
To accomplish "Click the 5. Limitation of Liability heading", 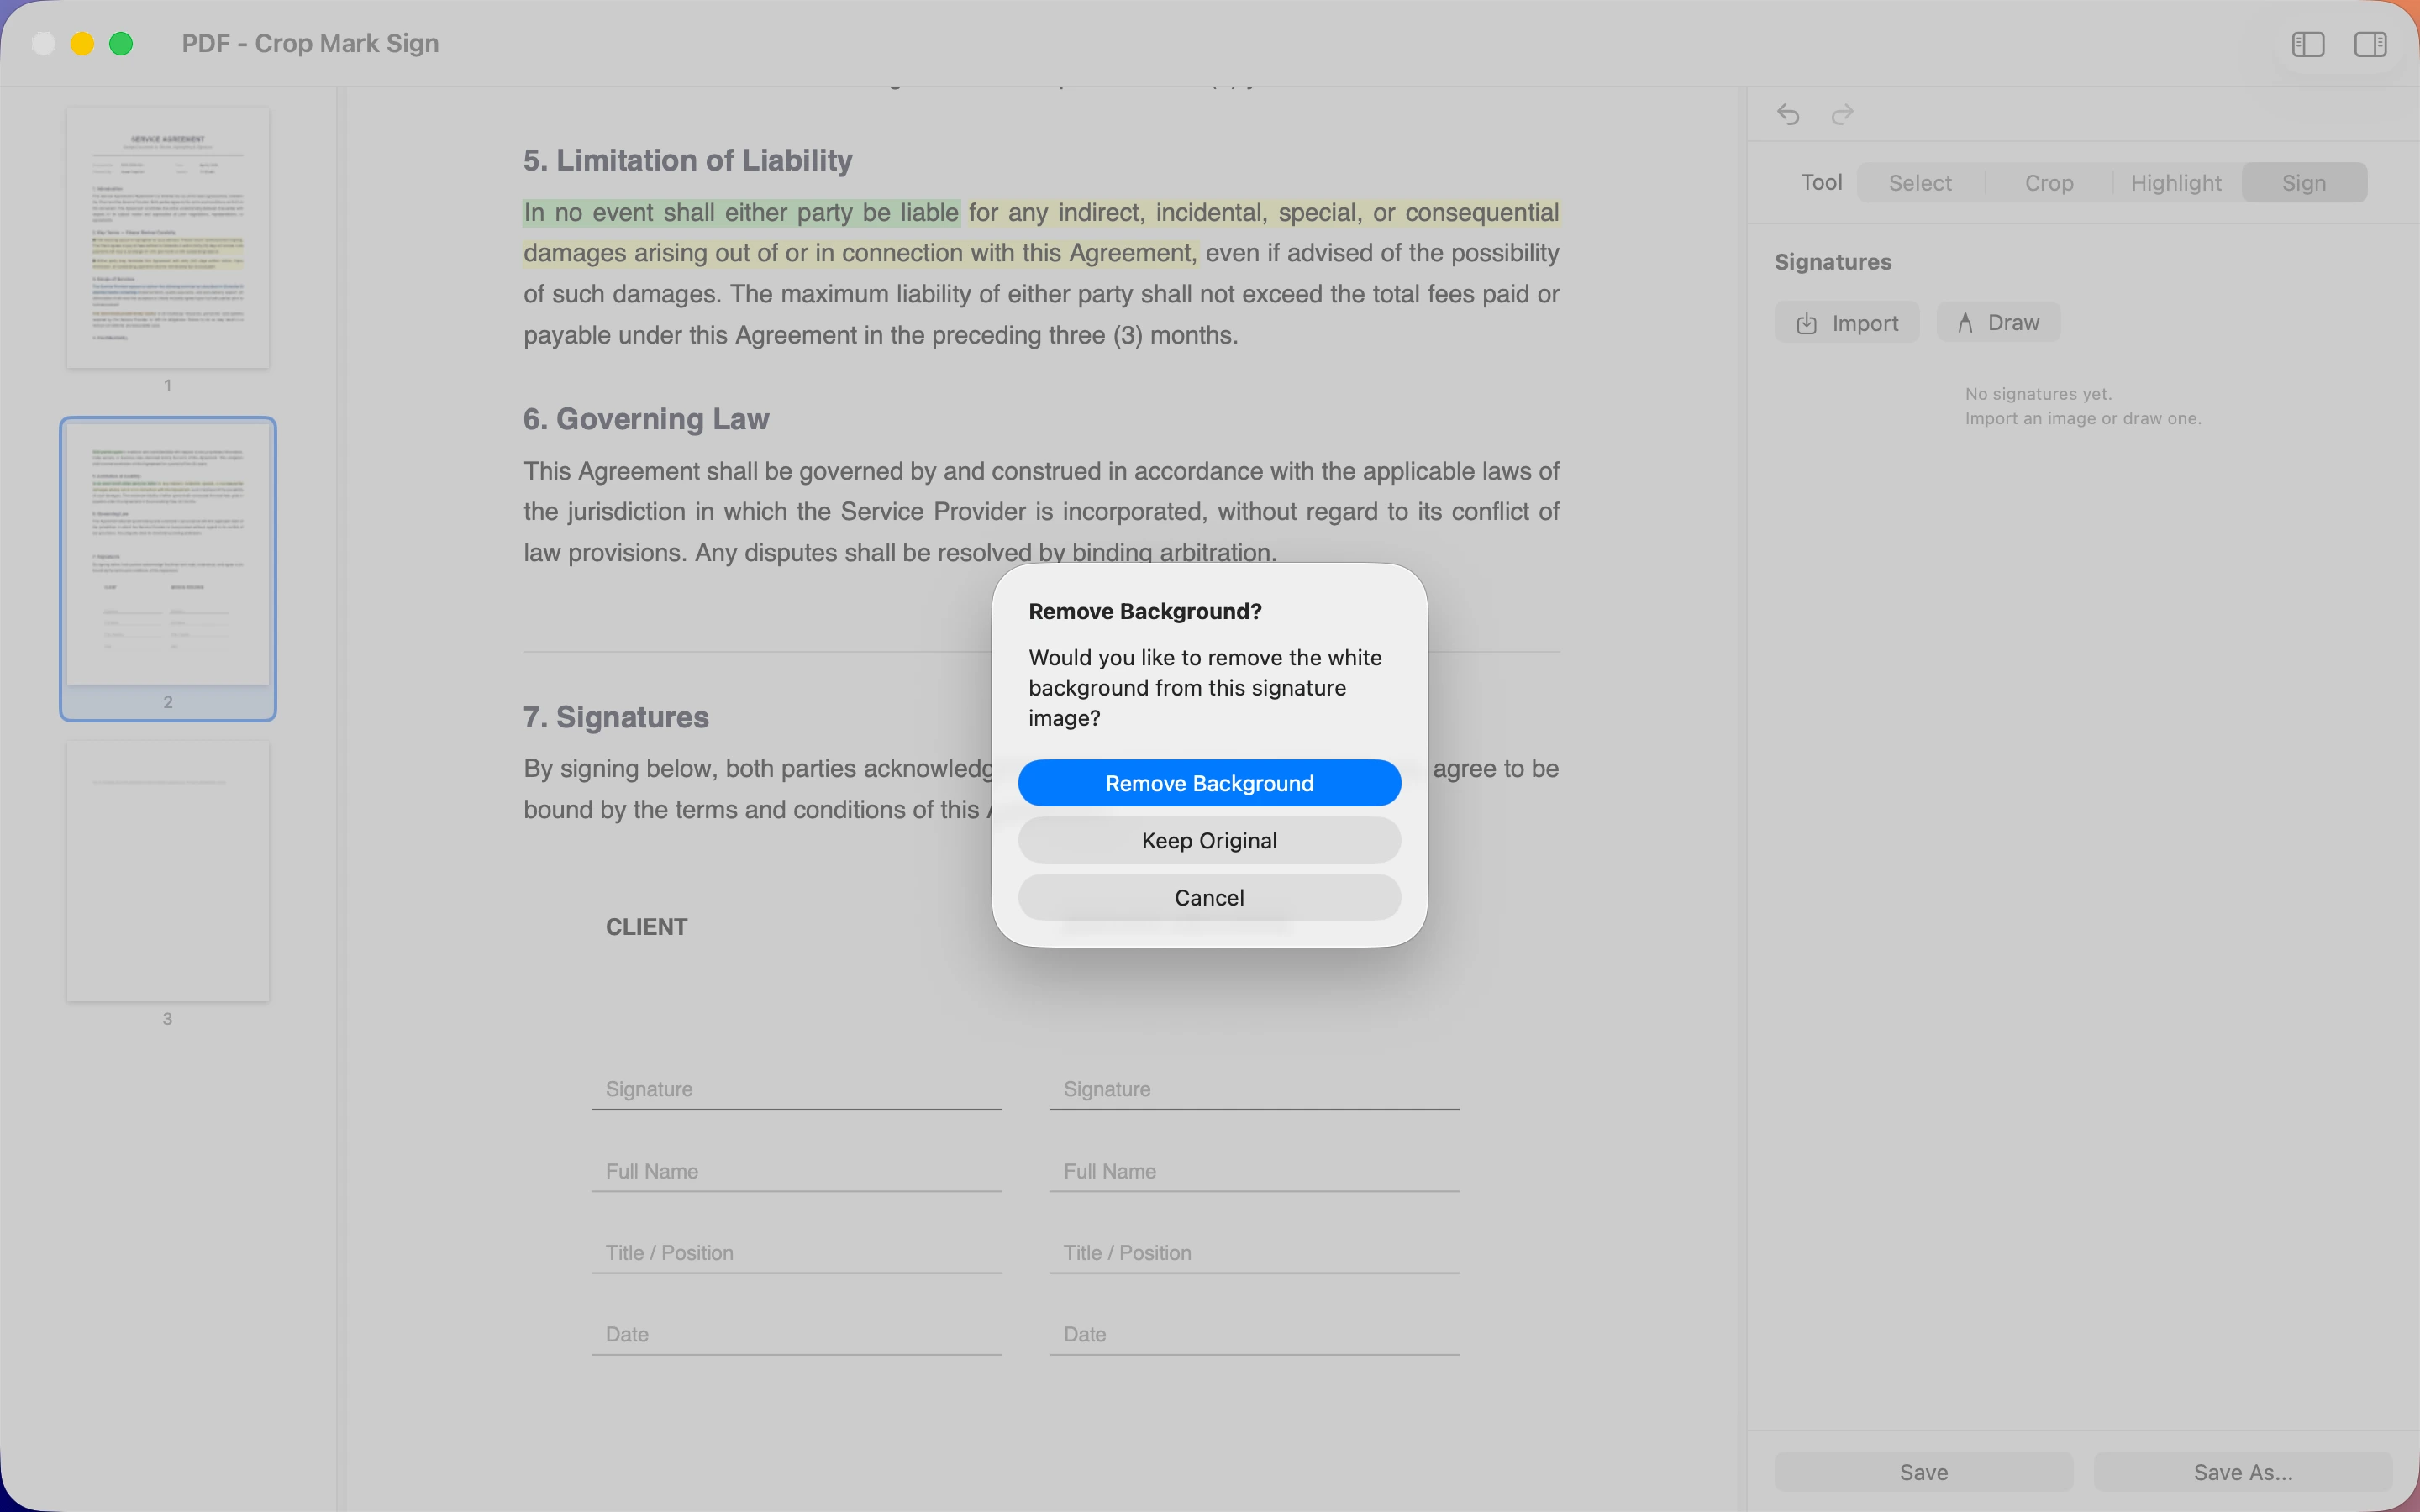I will coord(688,160).
